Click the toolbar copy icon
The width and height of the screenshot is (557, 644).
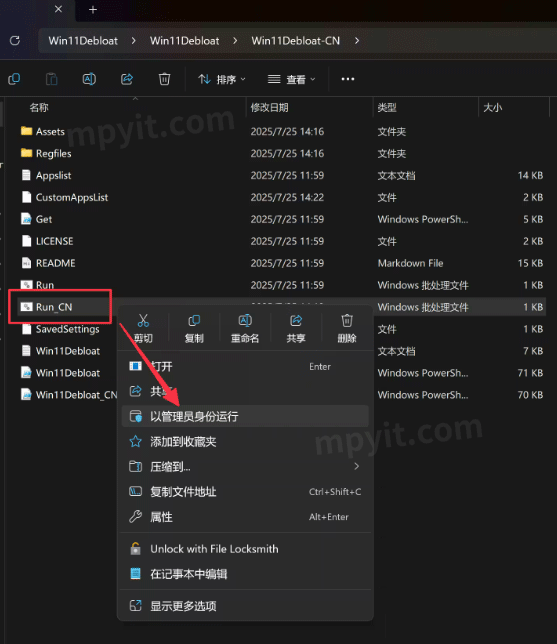pyautogui.click(x=14, y=79)
